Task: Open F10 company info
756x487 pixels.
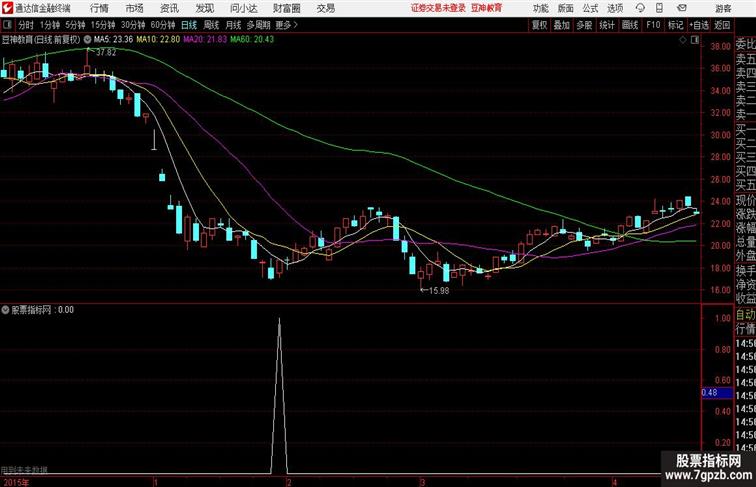Action: 653,25
